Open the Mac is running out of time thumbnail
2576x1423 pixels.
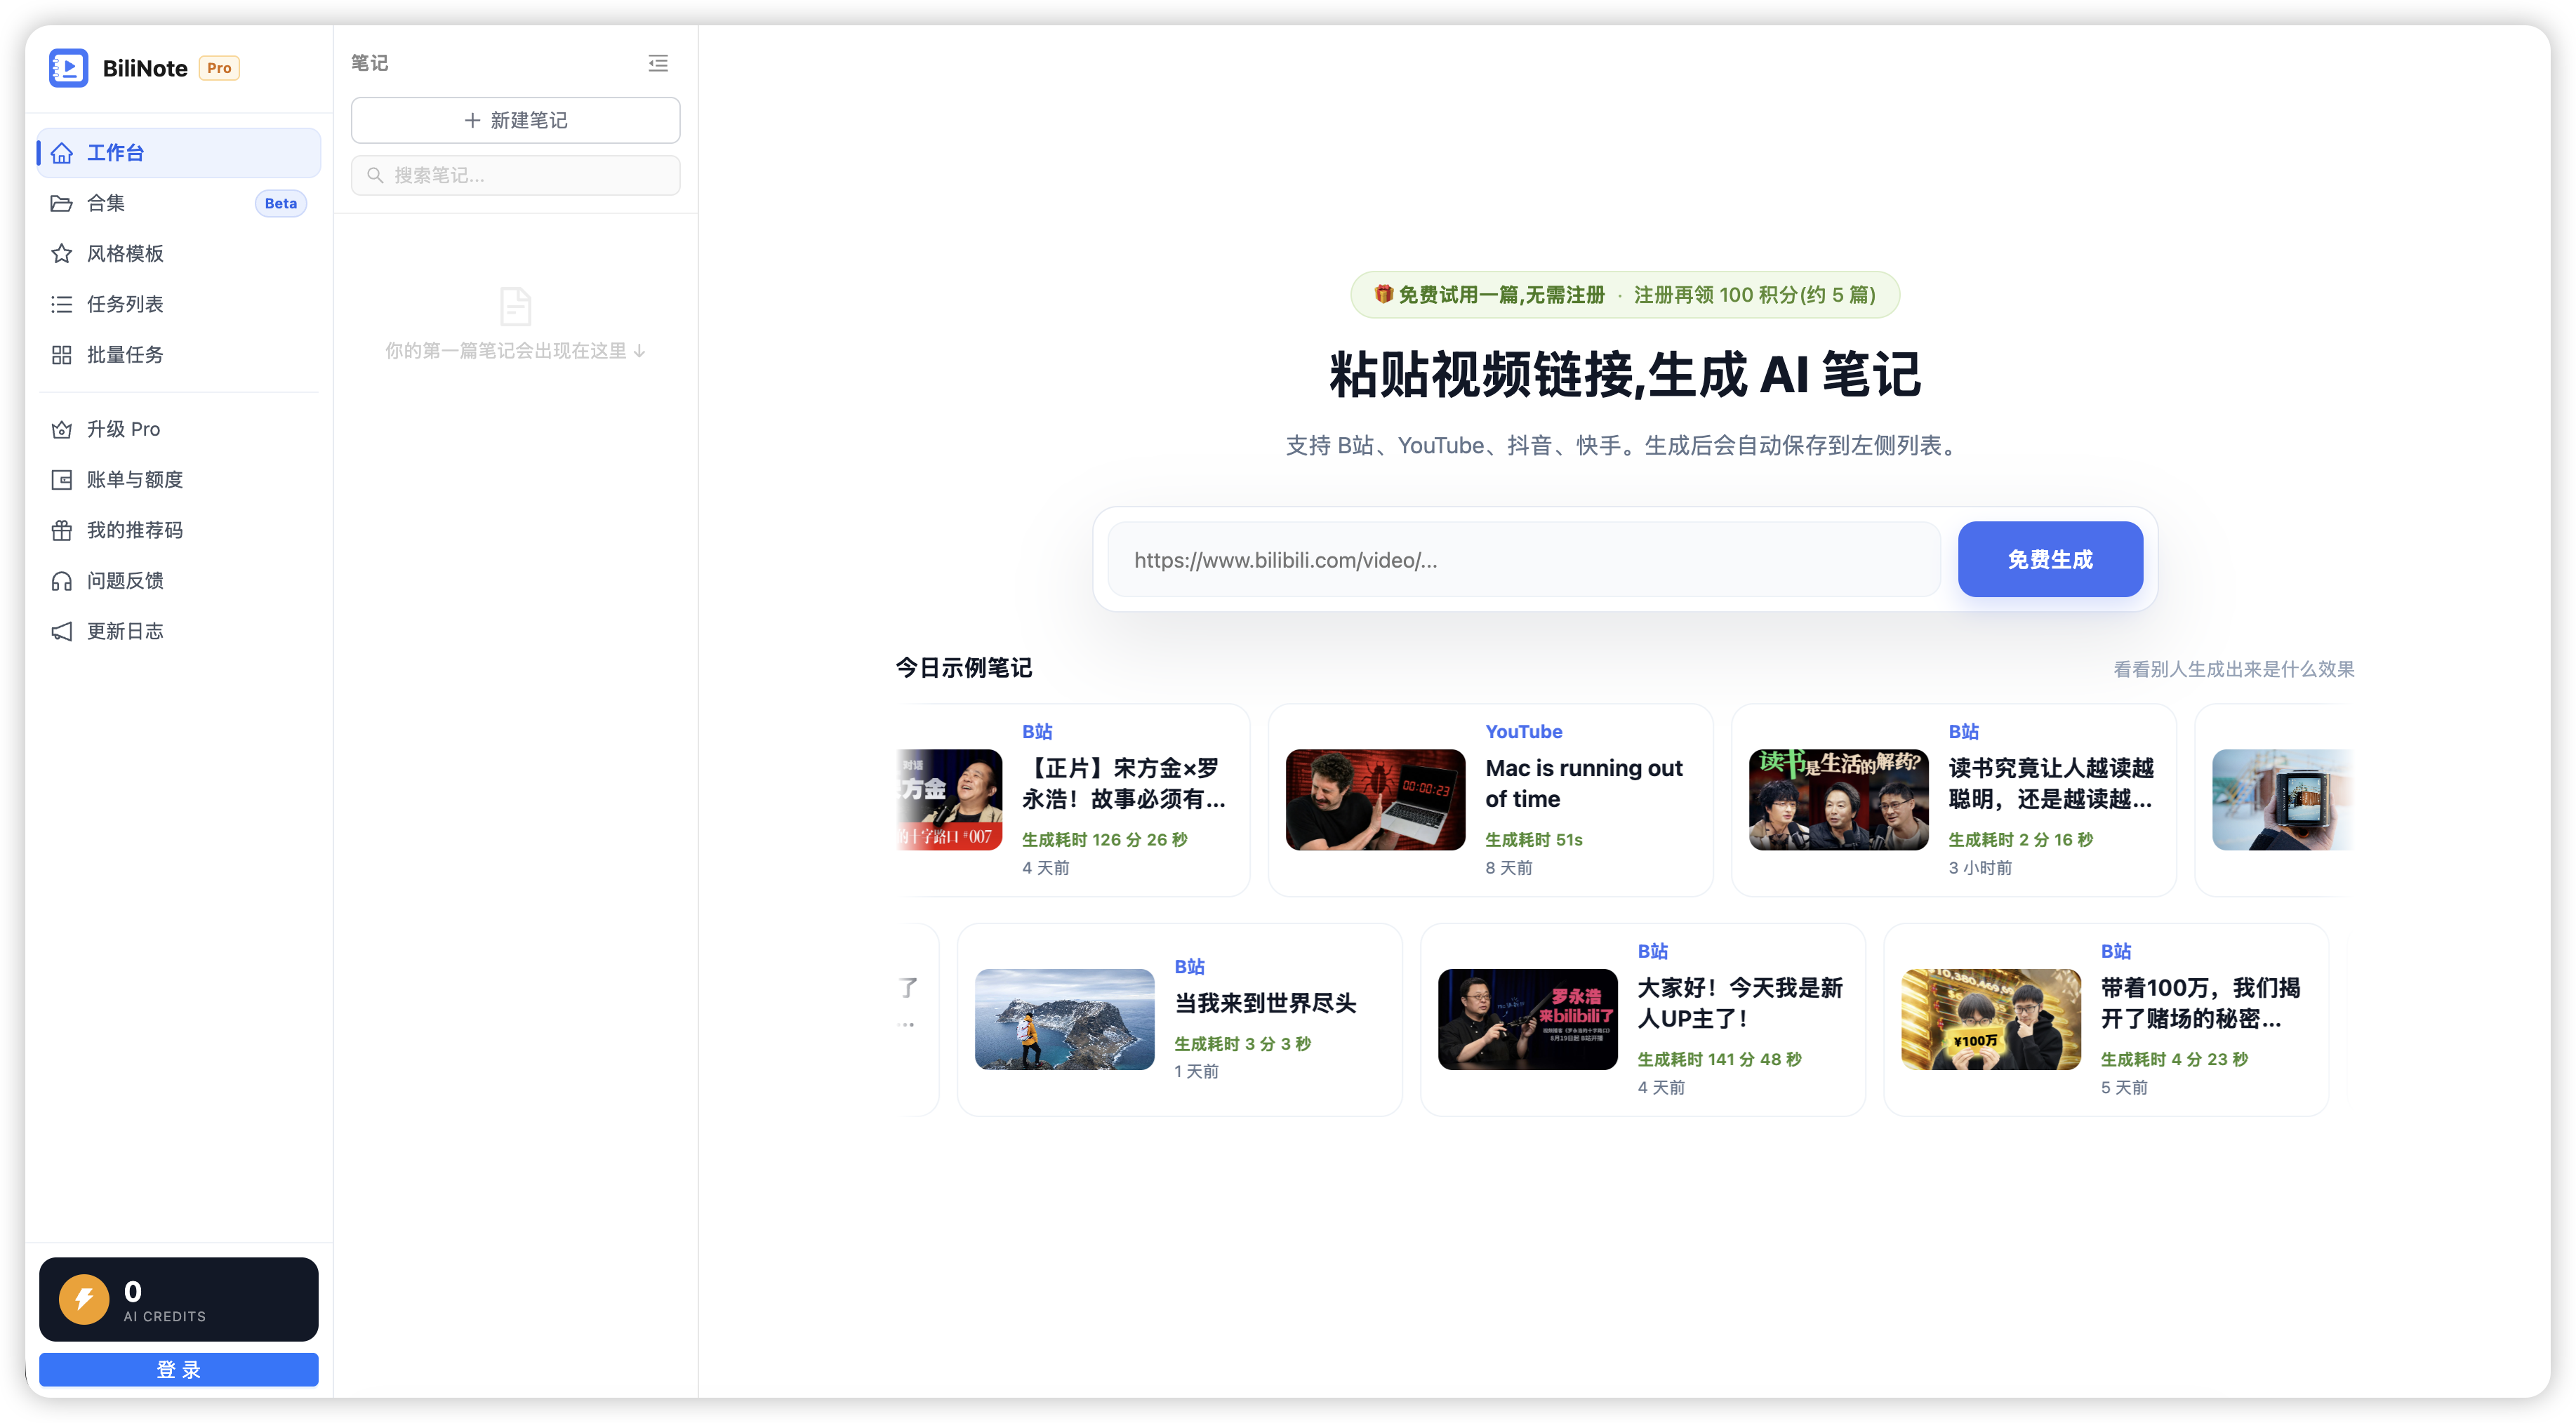tap(1375, 799)
